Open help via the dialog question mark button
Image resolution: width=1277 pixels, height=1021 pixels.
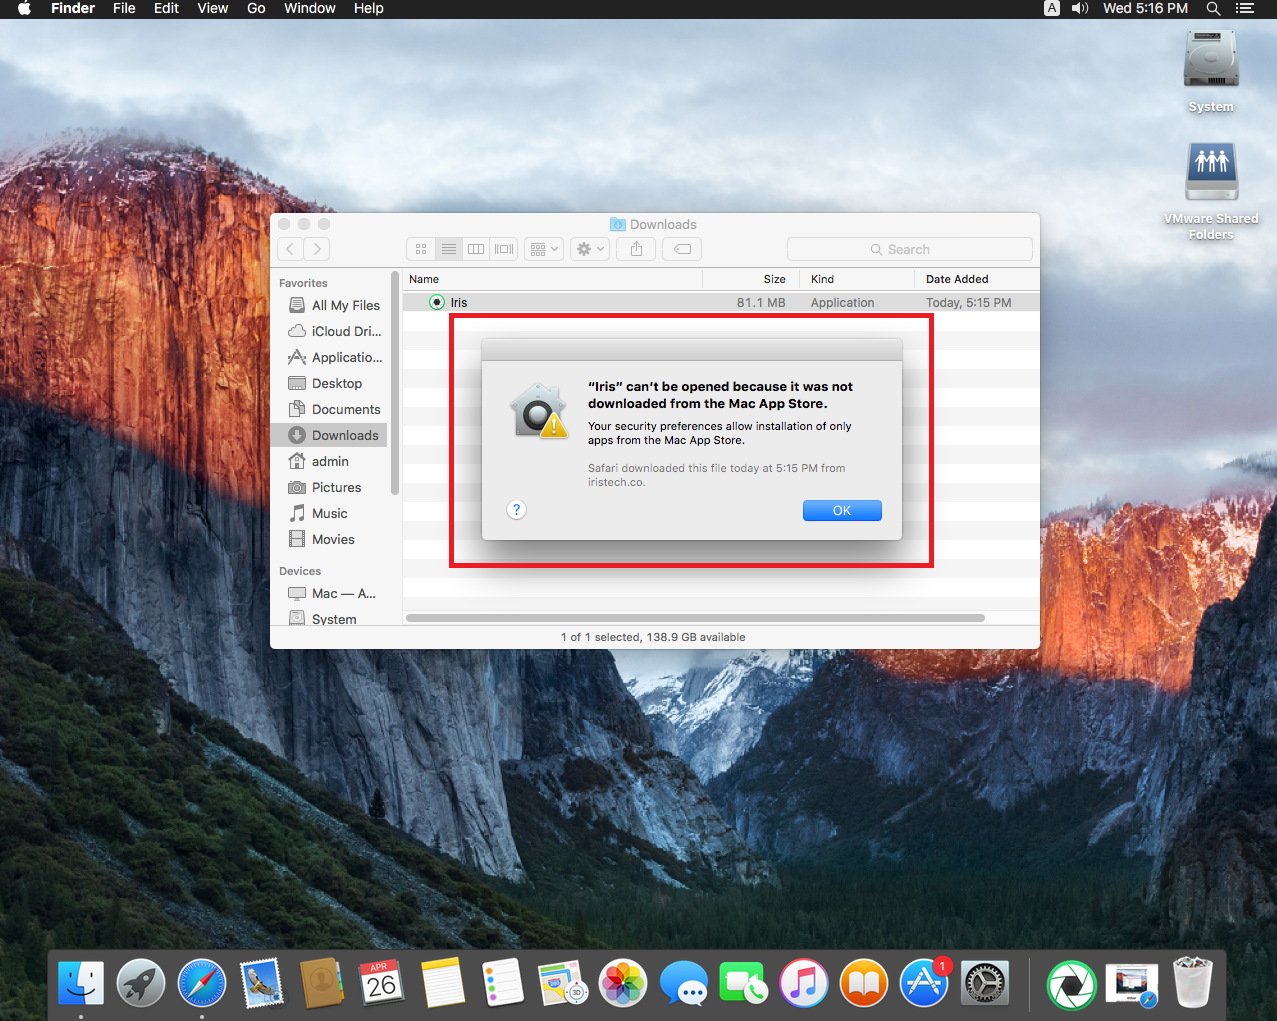tap(516, 510)
